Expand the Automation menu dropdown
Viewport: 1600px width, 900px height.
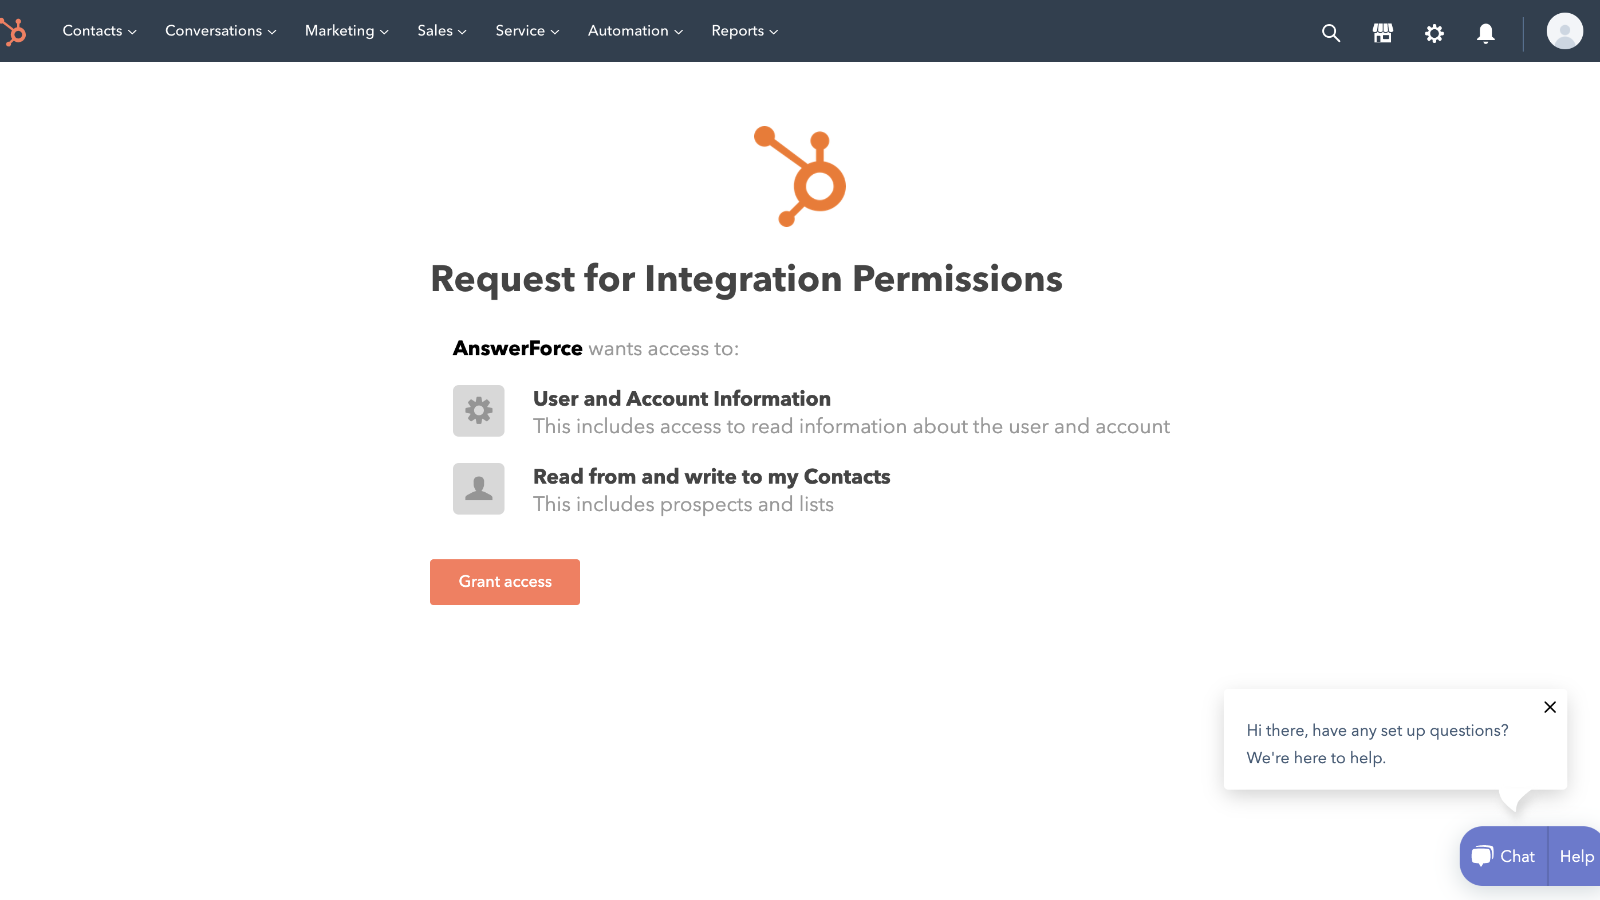tap(634, 31)
